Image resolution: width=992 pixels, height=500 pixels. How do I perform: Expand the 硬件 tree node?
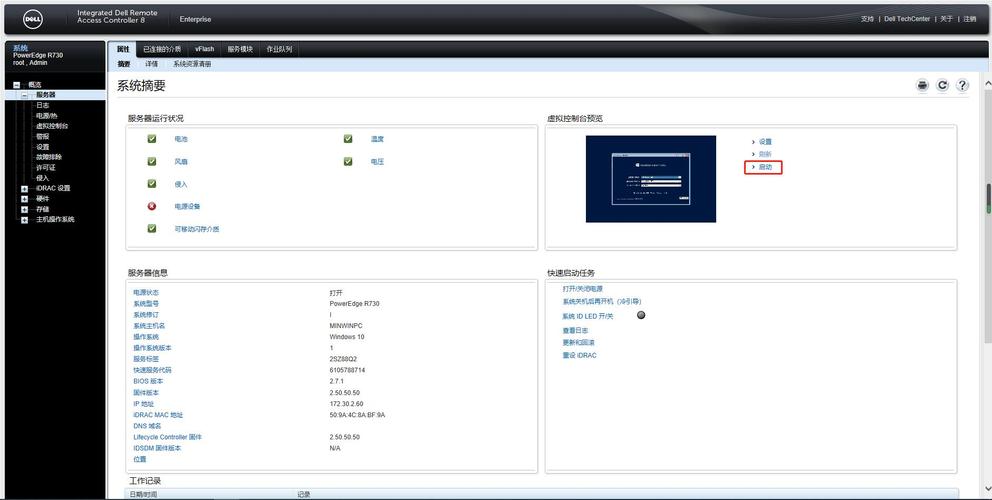[x=25, y=199]
